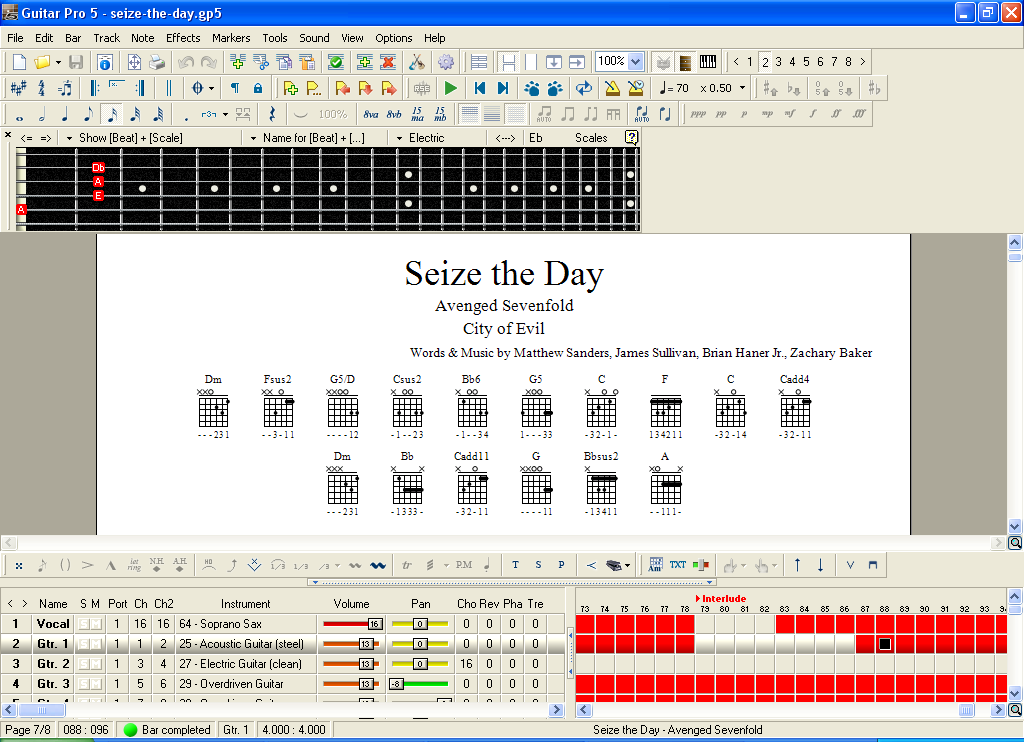Screen dimensions: 1024x742
Task: Go to page 8 in the page selector
Action: [x=848, y=62]
